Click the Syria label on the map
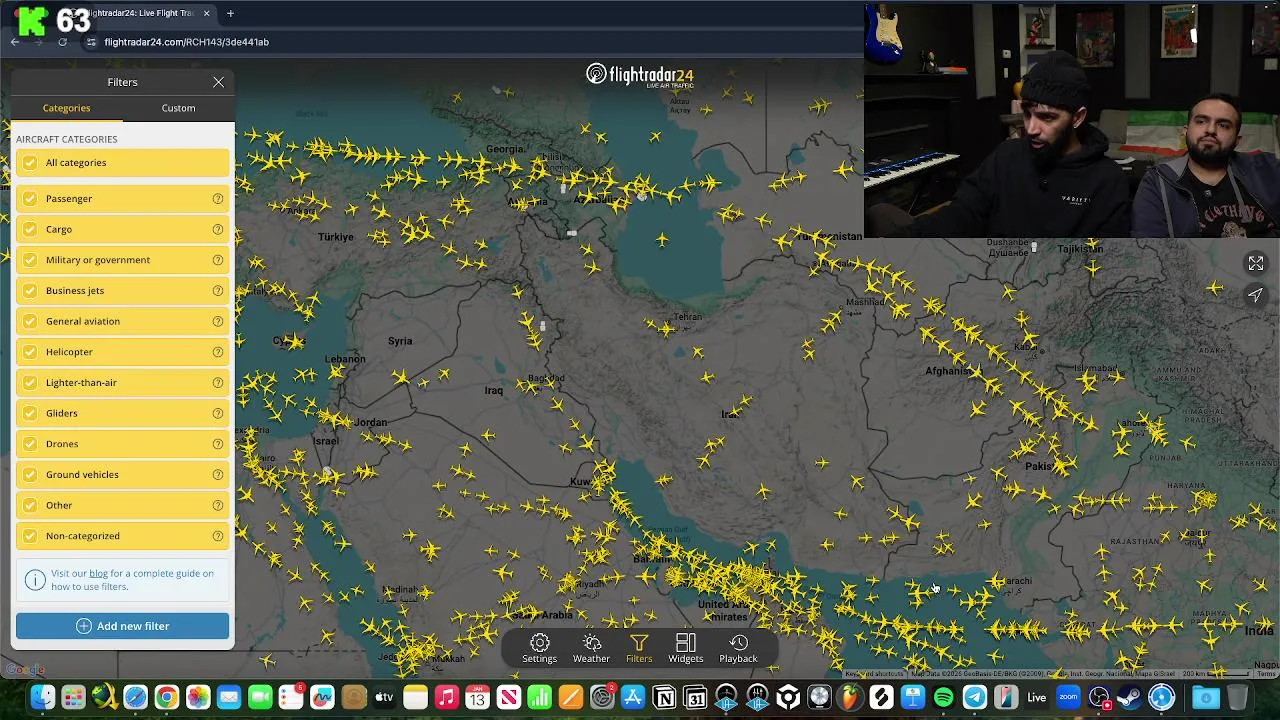Viewport: 1280px width, 720px height. [400, 341]
